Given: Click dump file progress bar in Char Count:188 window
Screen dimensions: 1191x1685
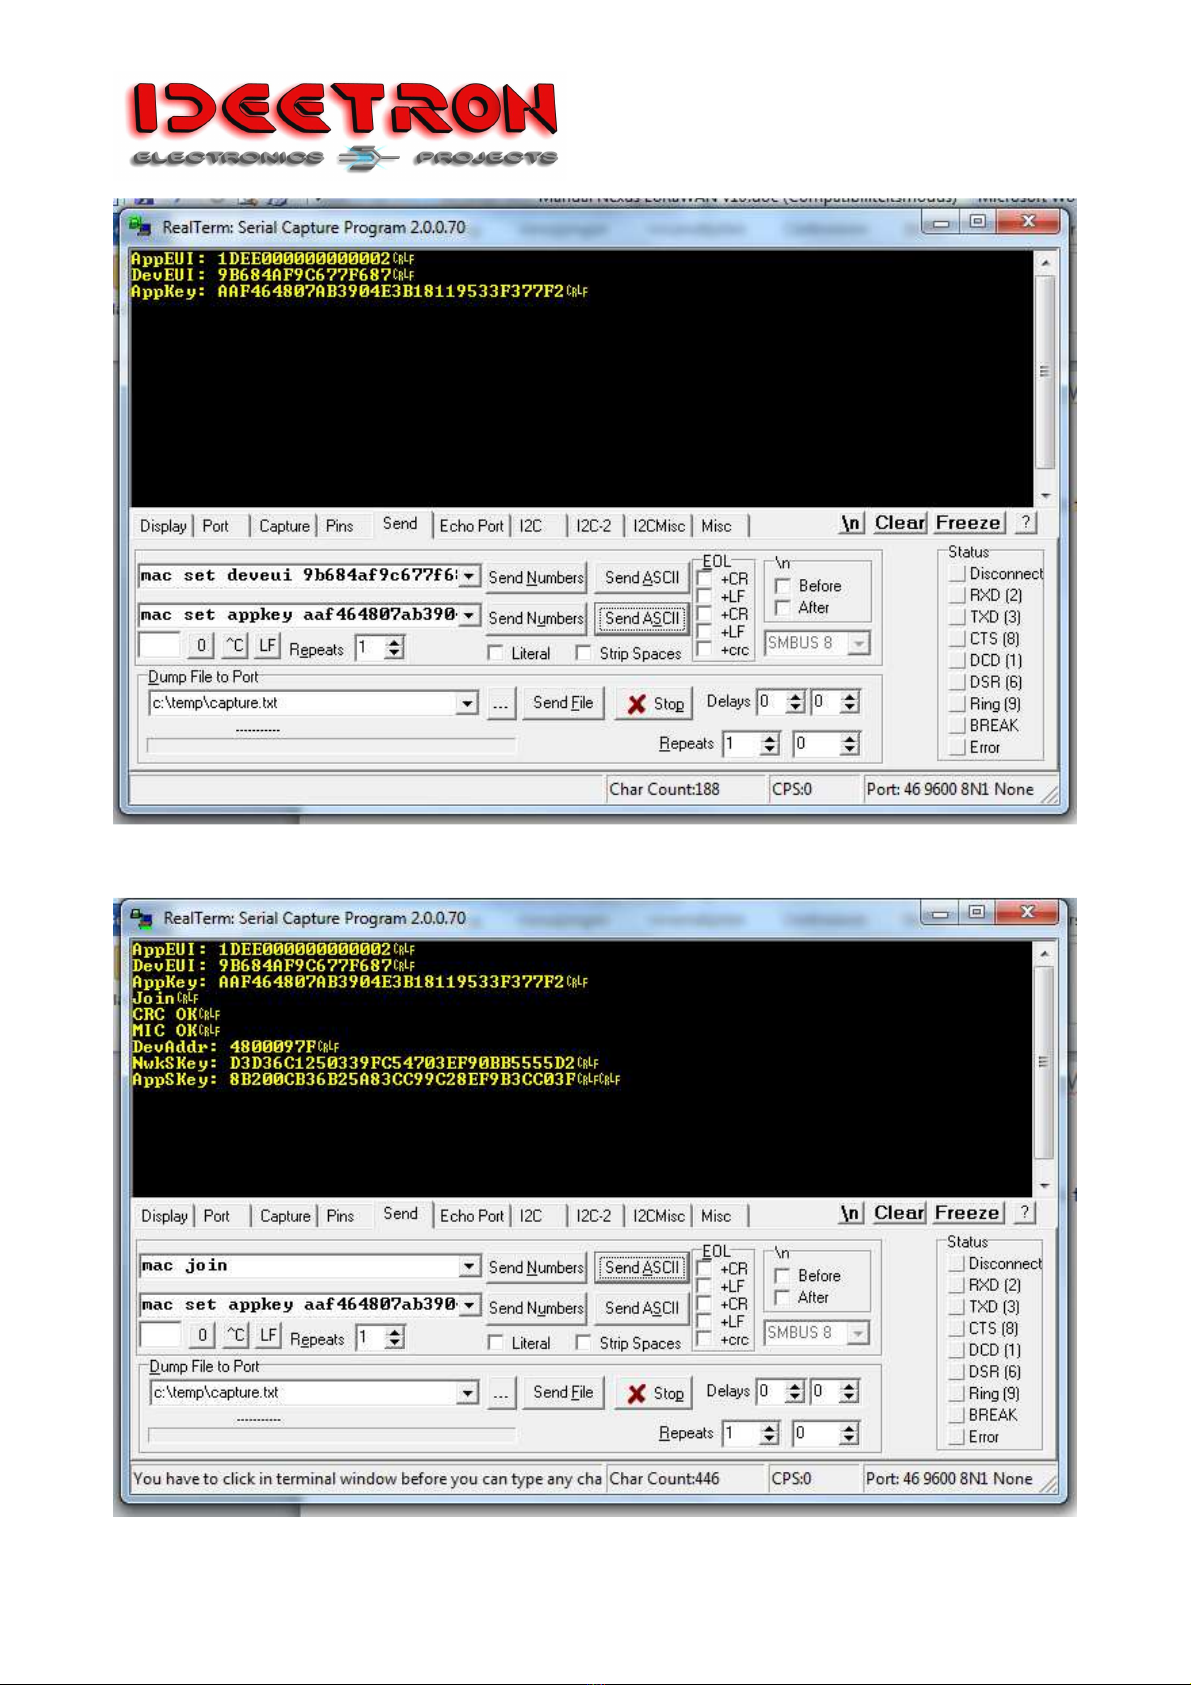Looking at the screenshot, I should (331, 744).
